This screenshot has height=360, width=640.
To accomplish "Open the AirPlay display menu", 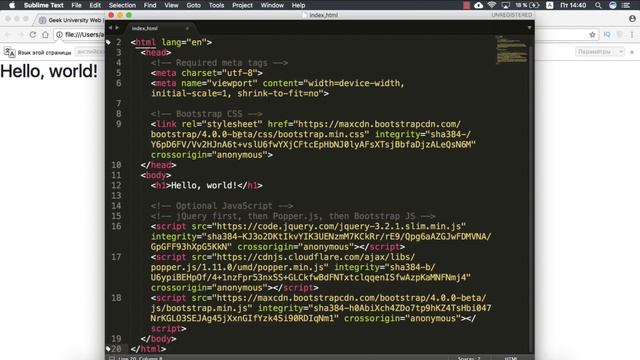I will [506, 5].
